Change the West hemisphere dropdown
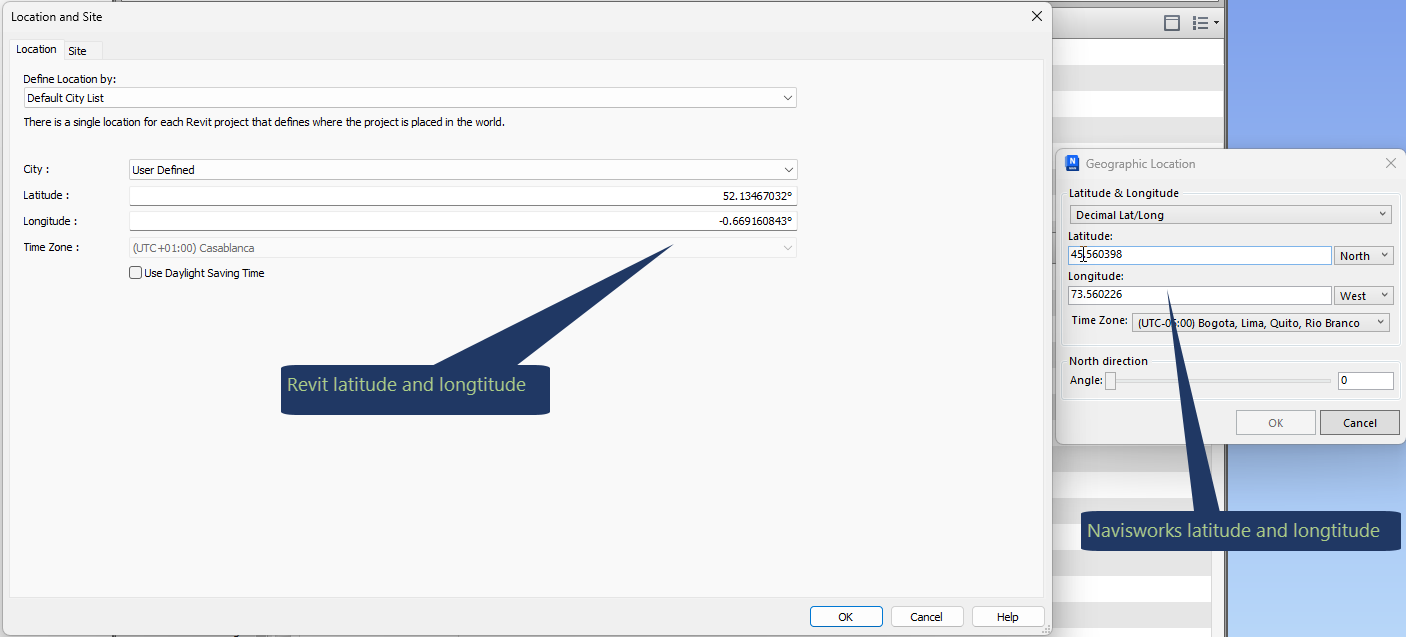The image size is (1406, 637). [x=1364, y=296]
